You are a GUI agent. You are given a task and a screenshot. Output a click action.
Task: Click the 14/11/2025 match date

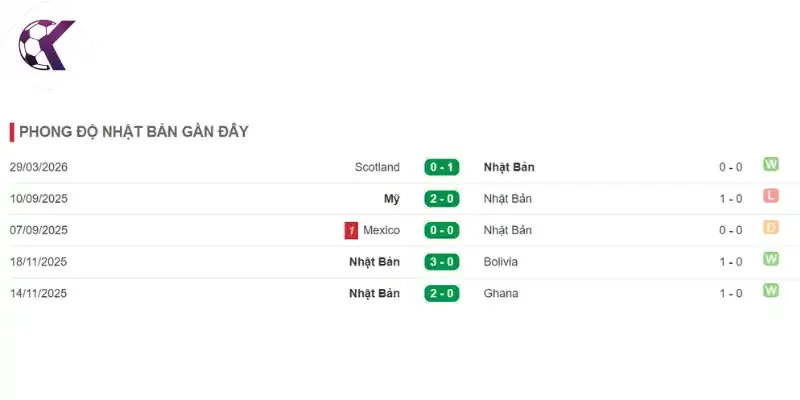(x=39, y=294)
